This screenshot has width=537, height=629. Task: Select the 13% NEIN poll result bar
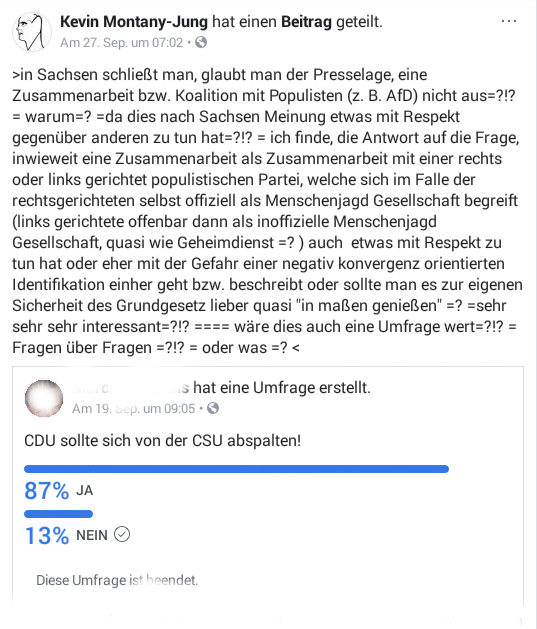[x=59, y=514]
